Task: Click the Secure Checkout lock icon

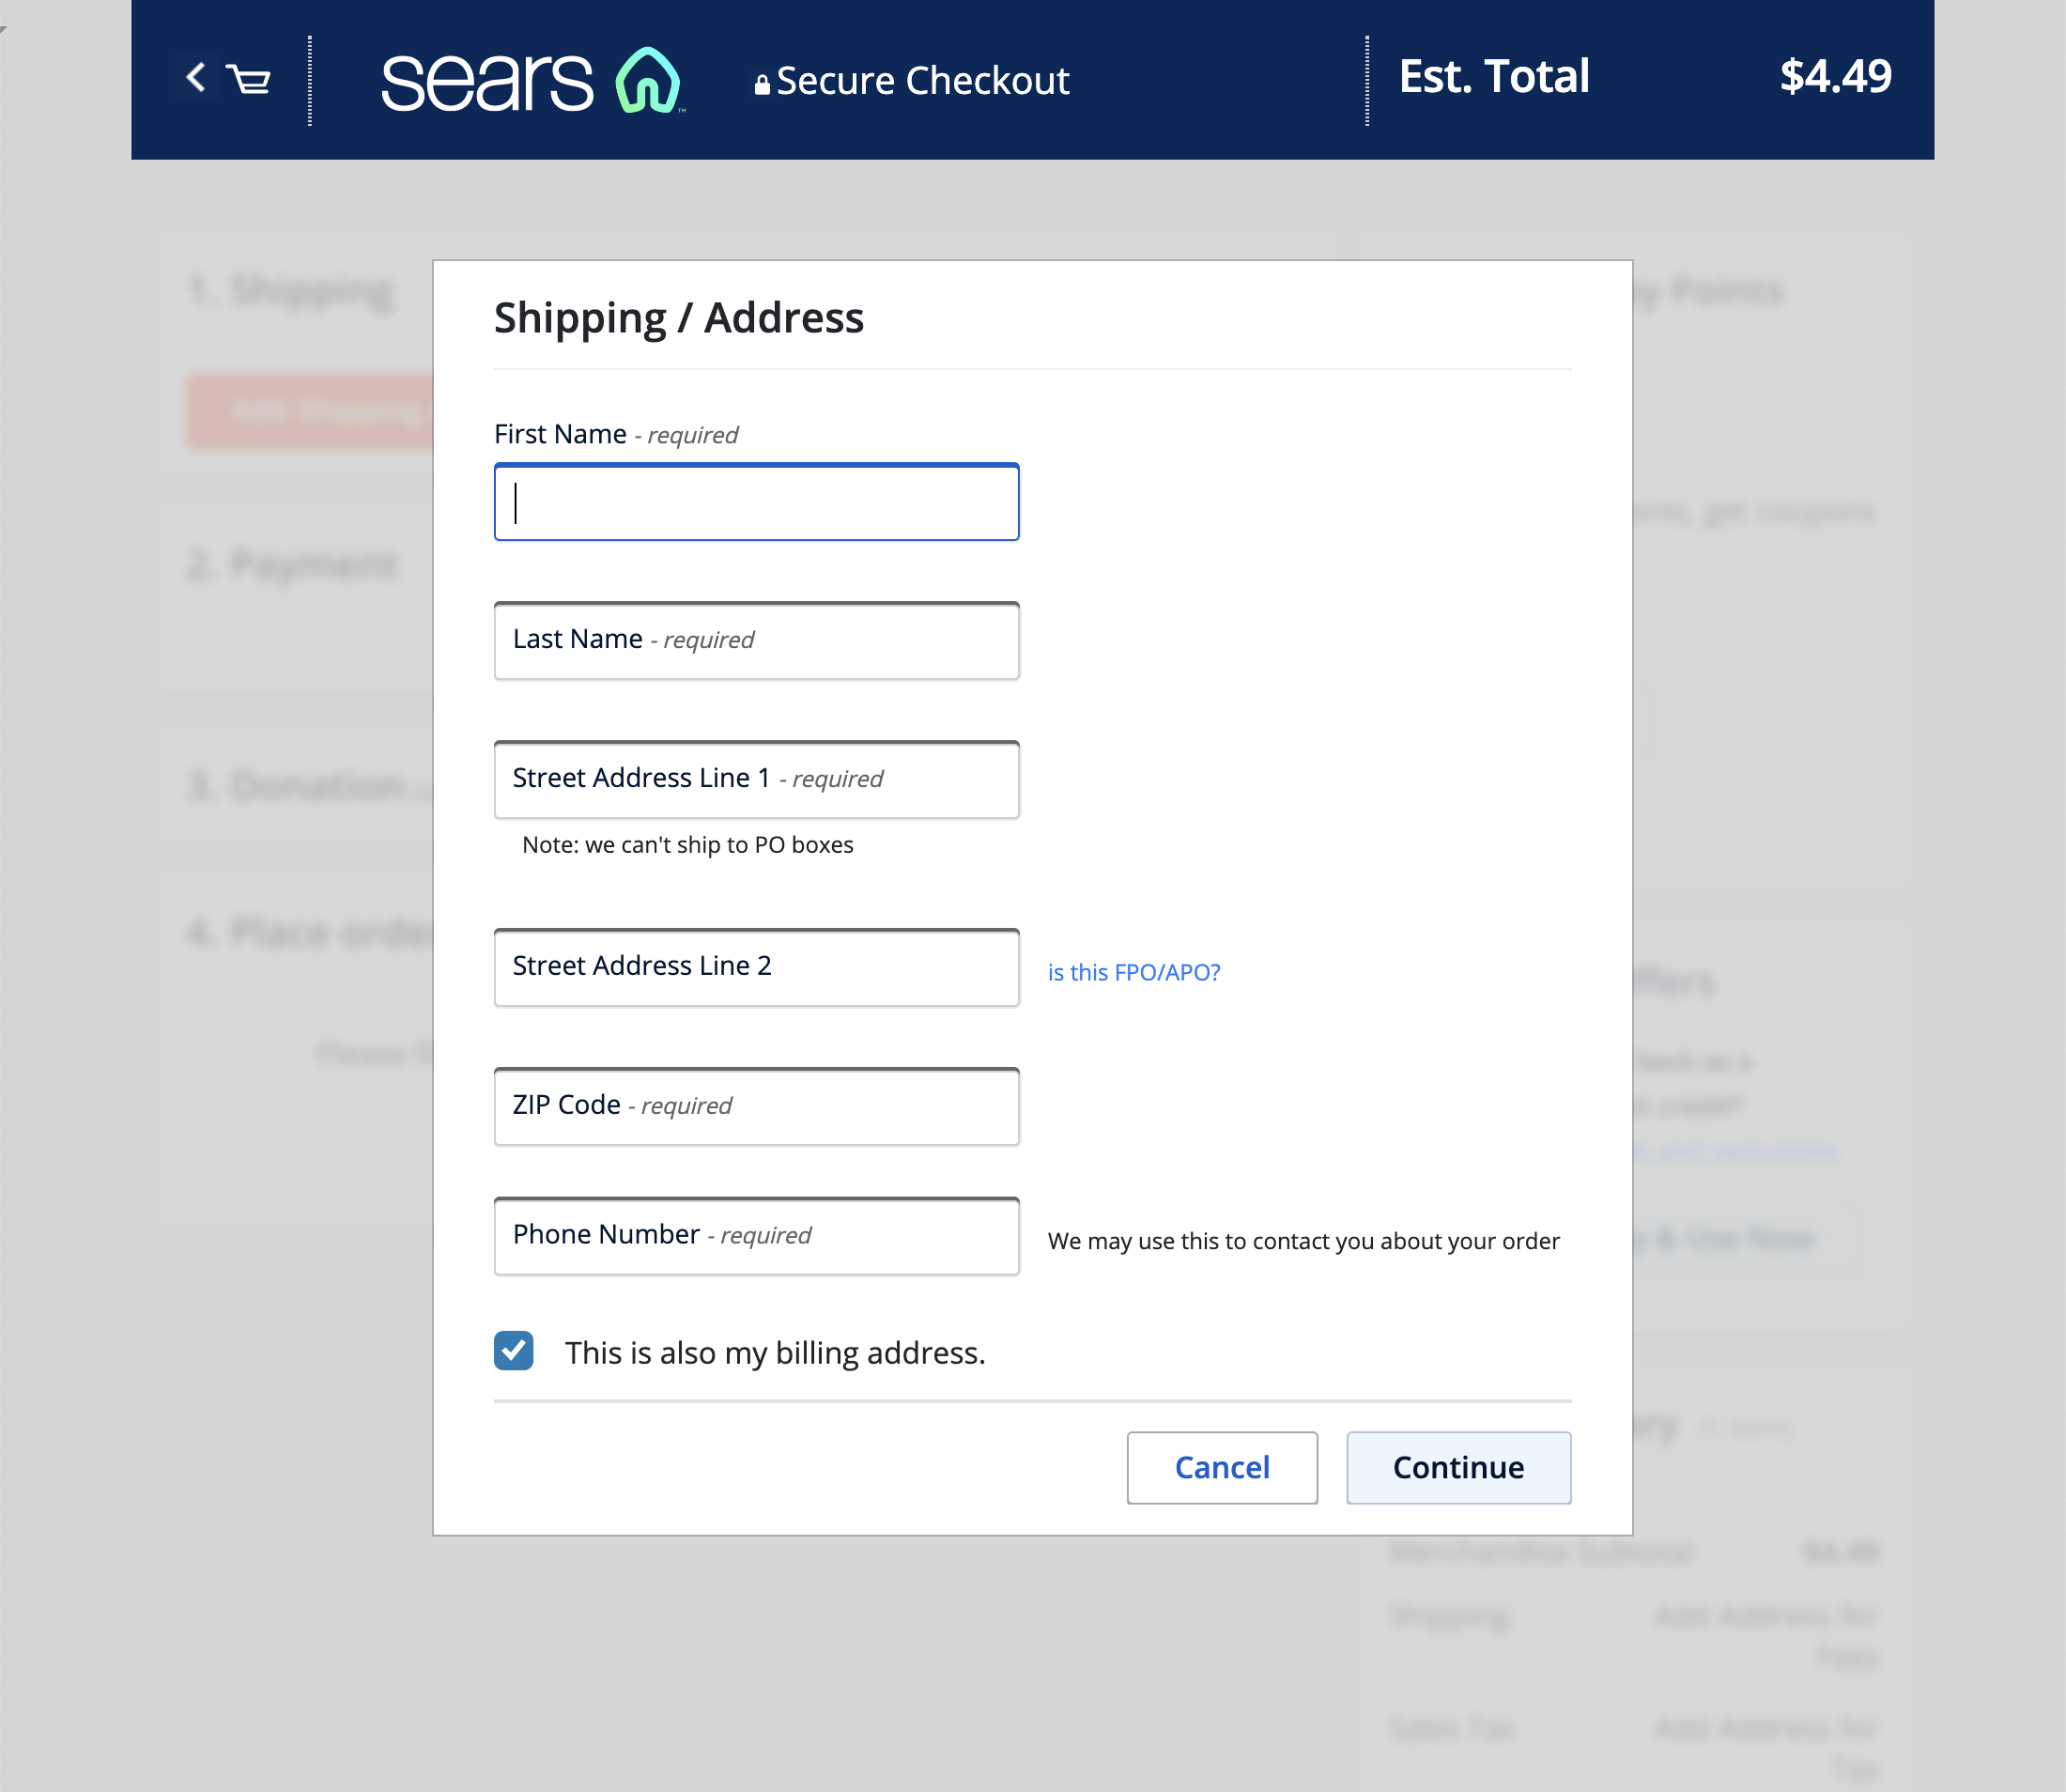Action: pos(763,82)
